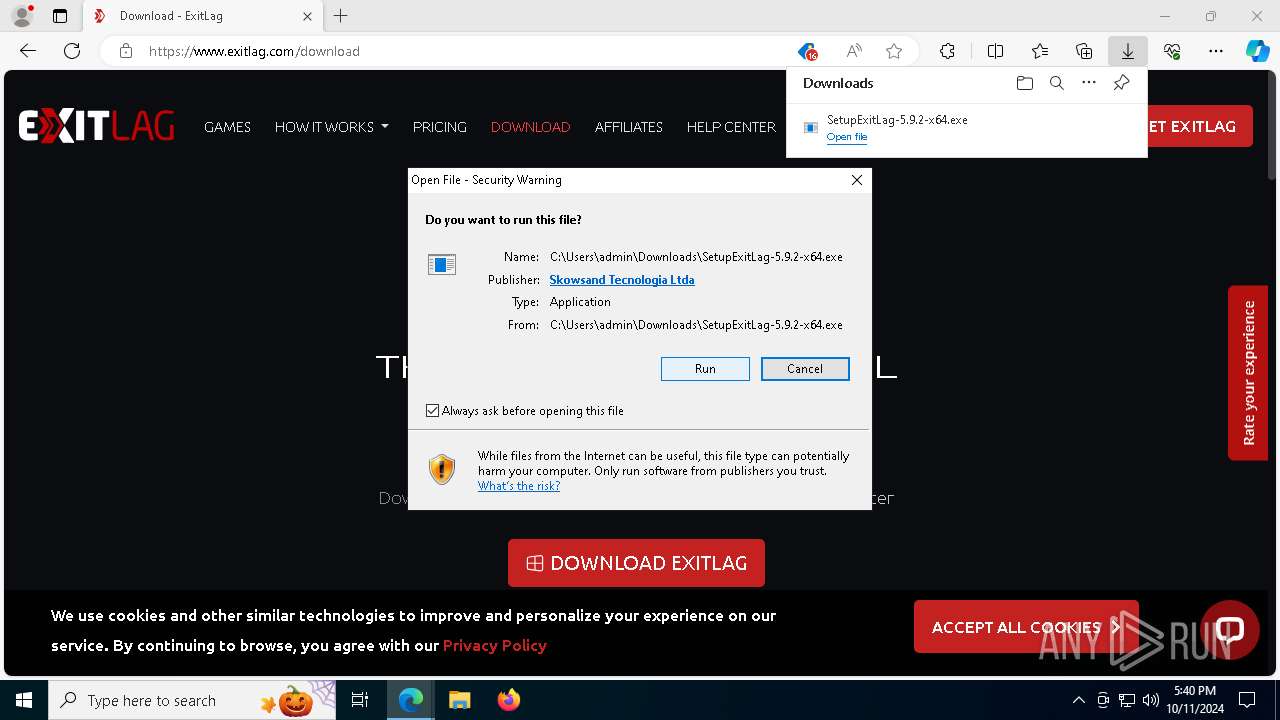Open the AFFILIATES page
The height and width of the screenshot is (720, 1280).
(628, 127)
